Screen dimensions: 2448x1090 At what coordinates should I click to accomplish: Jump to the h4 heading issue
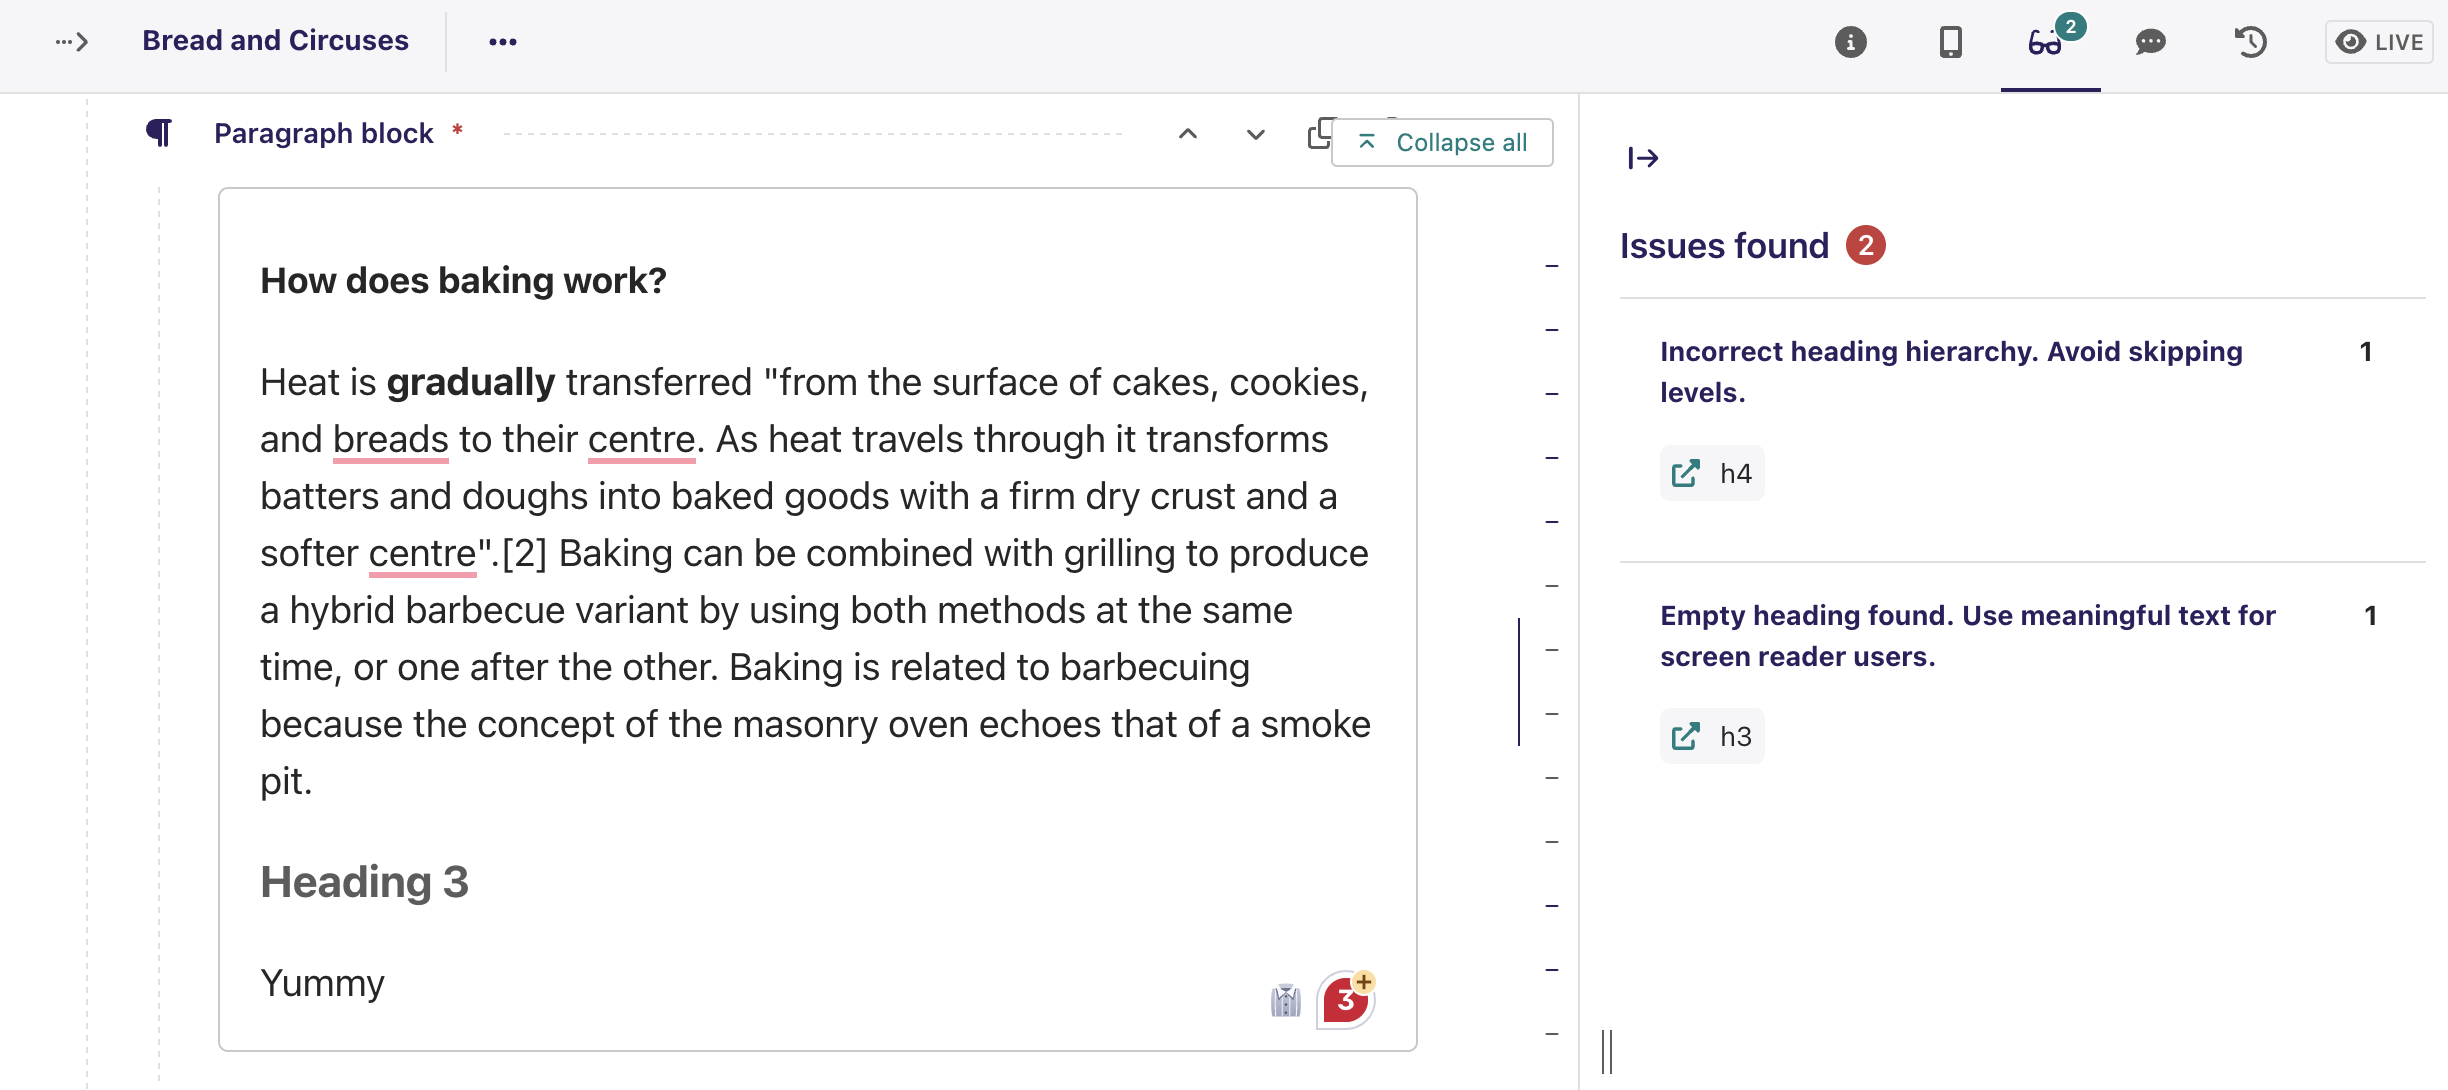1711,473
